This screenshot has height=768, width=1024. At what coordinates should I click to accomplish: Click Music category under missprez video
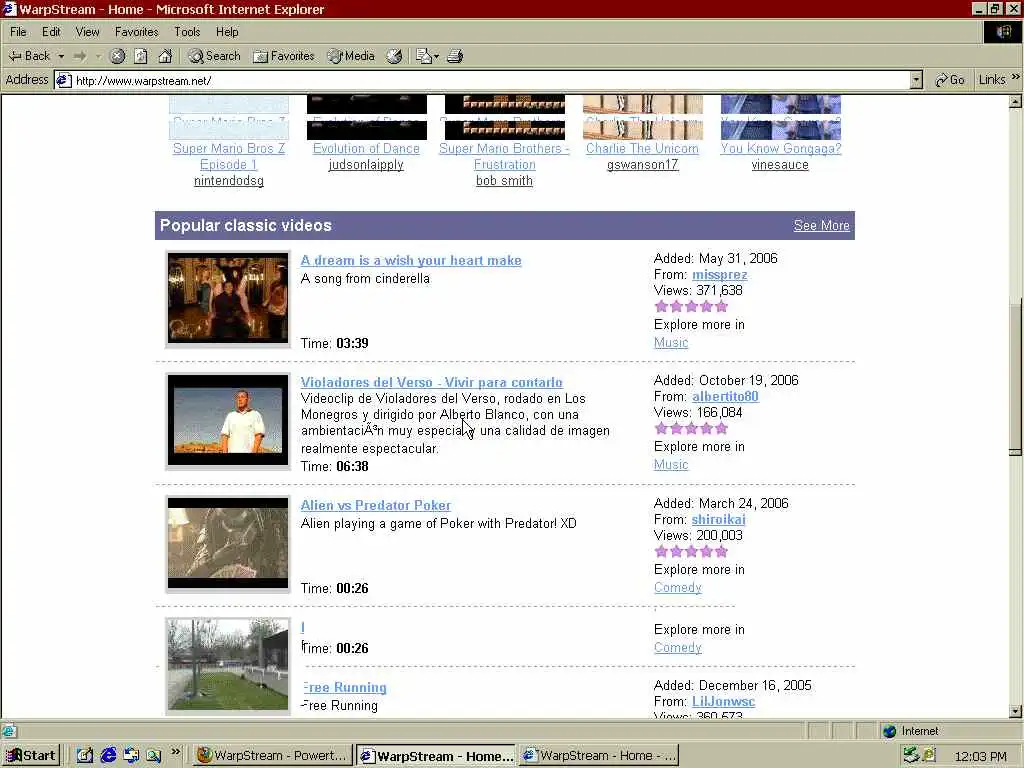coord(671,343)
